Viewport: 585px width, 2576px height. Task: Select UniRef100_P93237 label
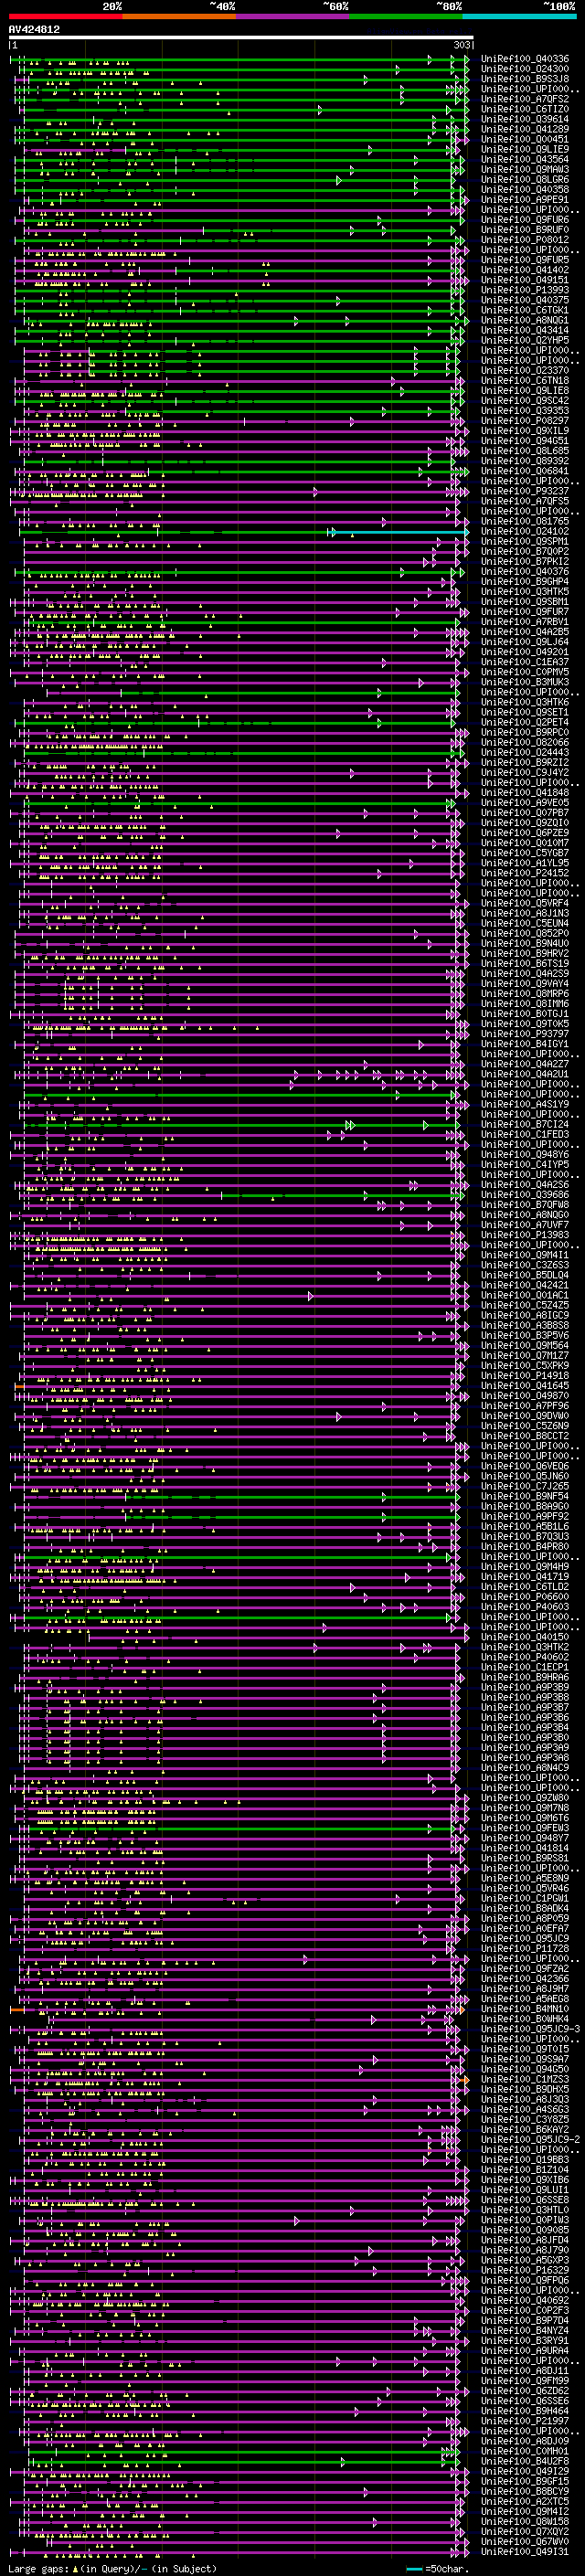pos(525,491)
